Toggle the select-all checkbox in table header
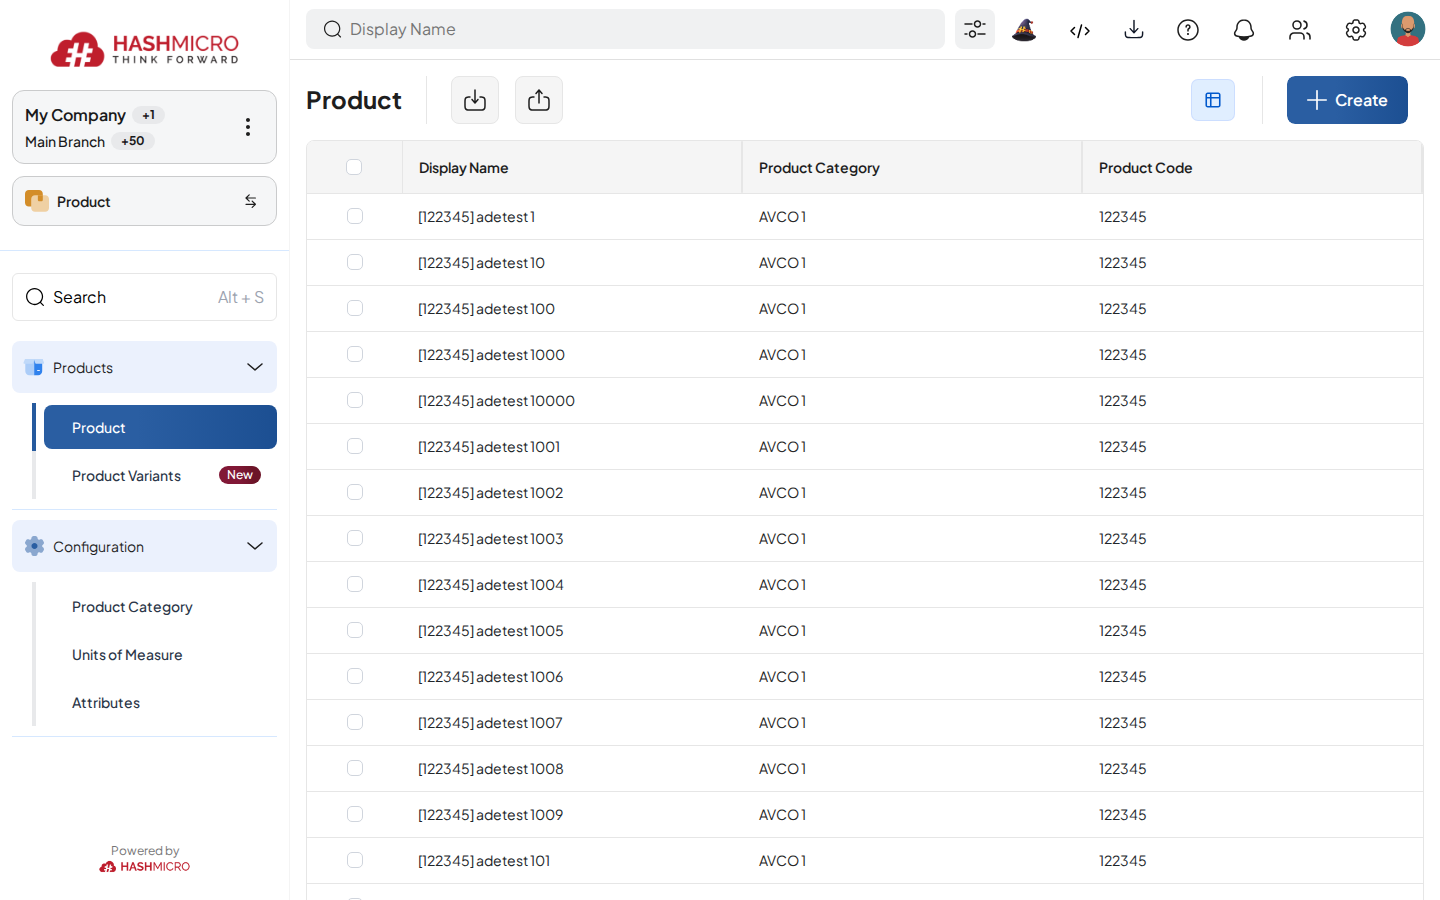 pyautogui.click(x=354, y=167)
